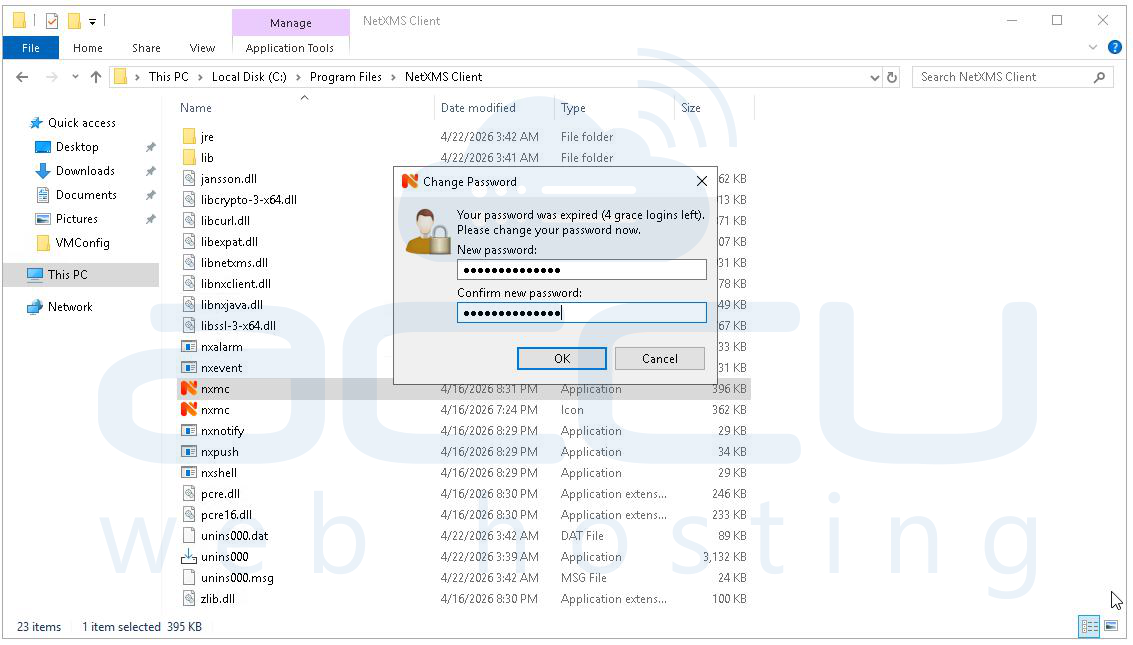The image size is (1133, 645).
Task: Select unins000 uninstaller application icon
Action: point(189,556)
